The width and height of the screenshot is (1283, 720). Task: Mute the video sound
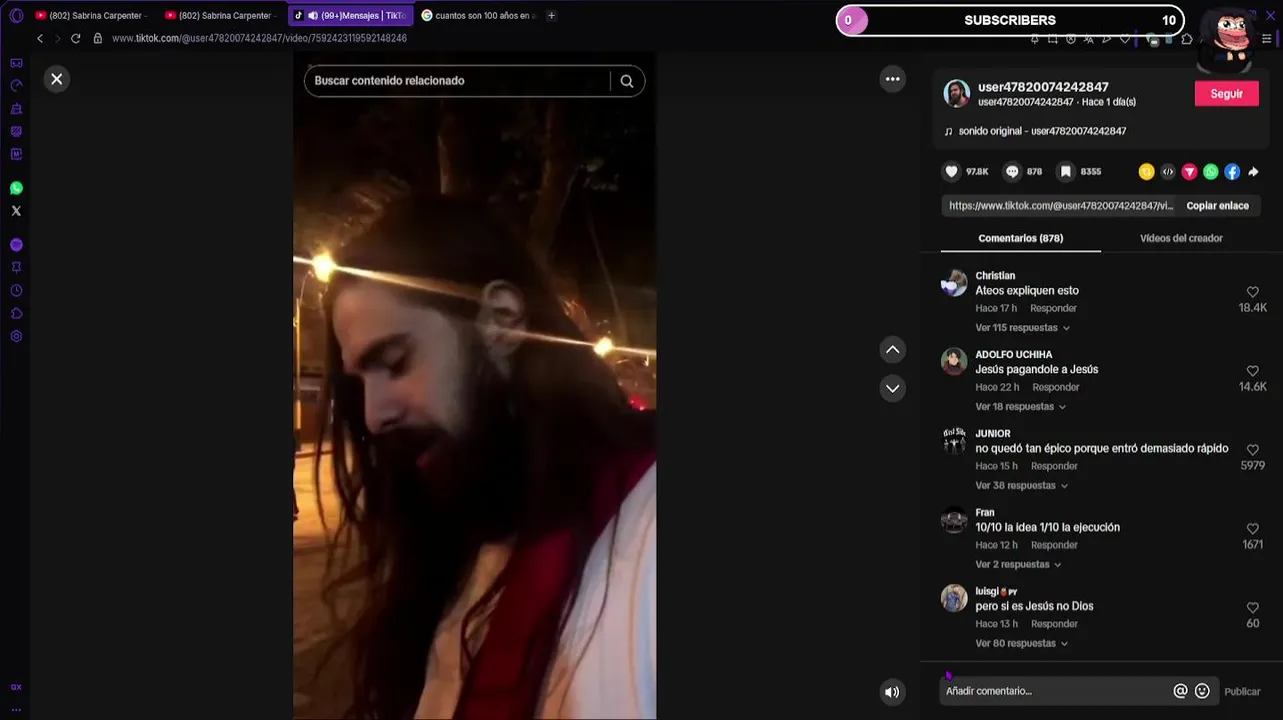point(892,691)
